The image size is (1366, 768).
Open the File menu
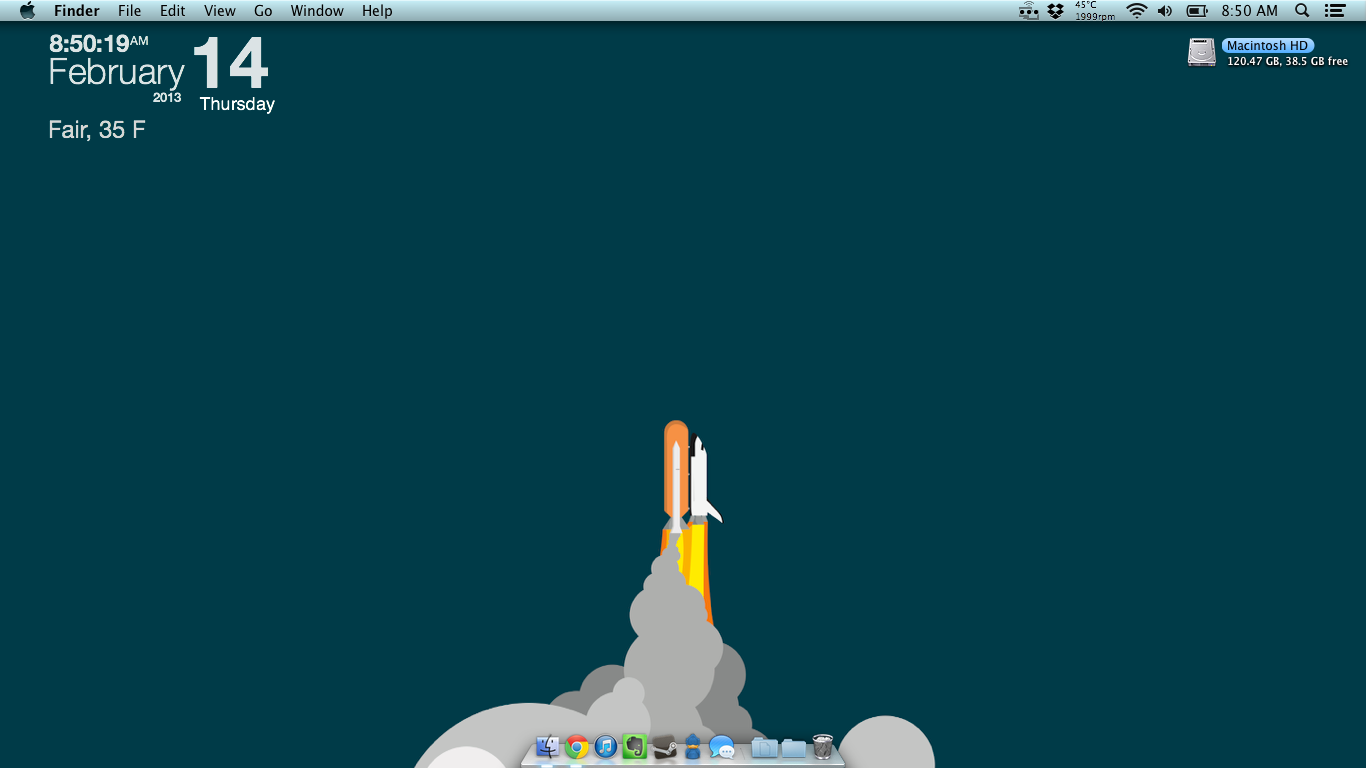click(129, 11)
